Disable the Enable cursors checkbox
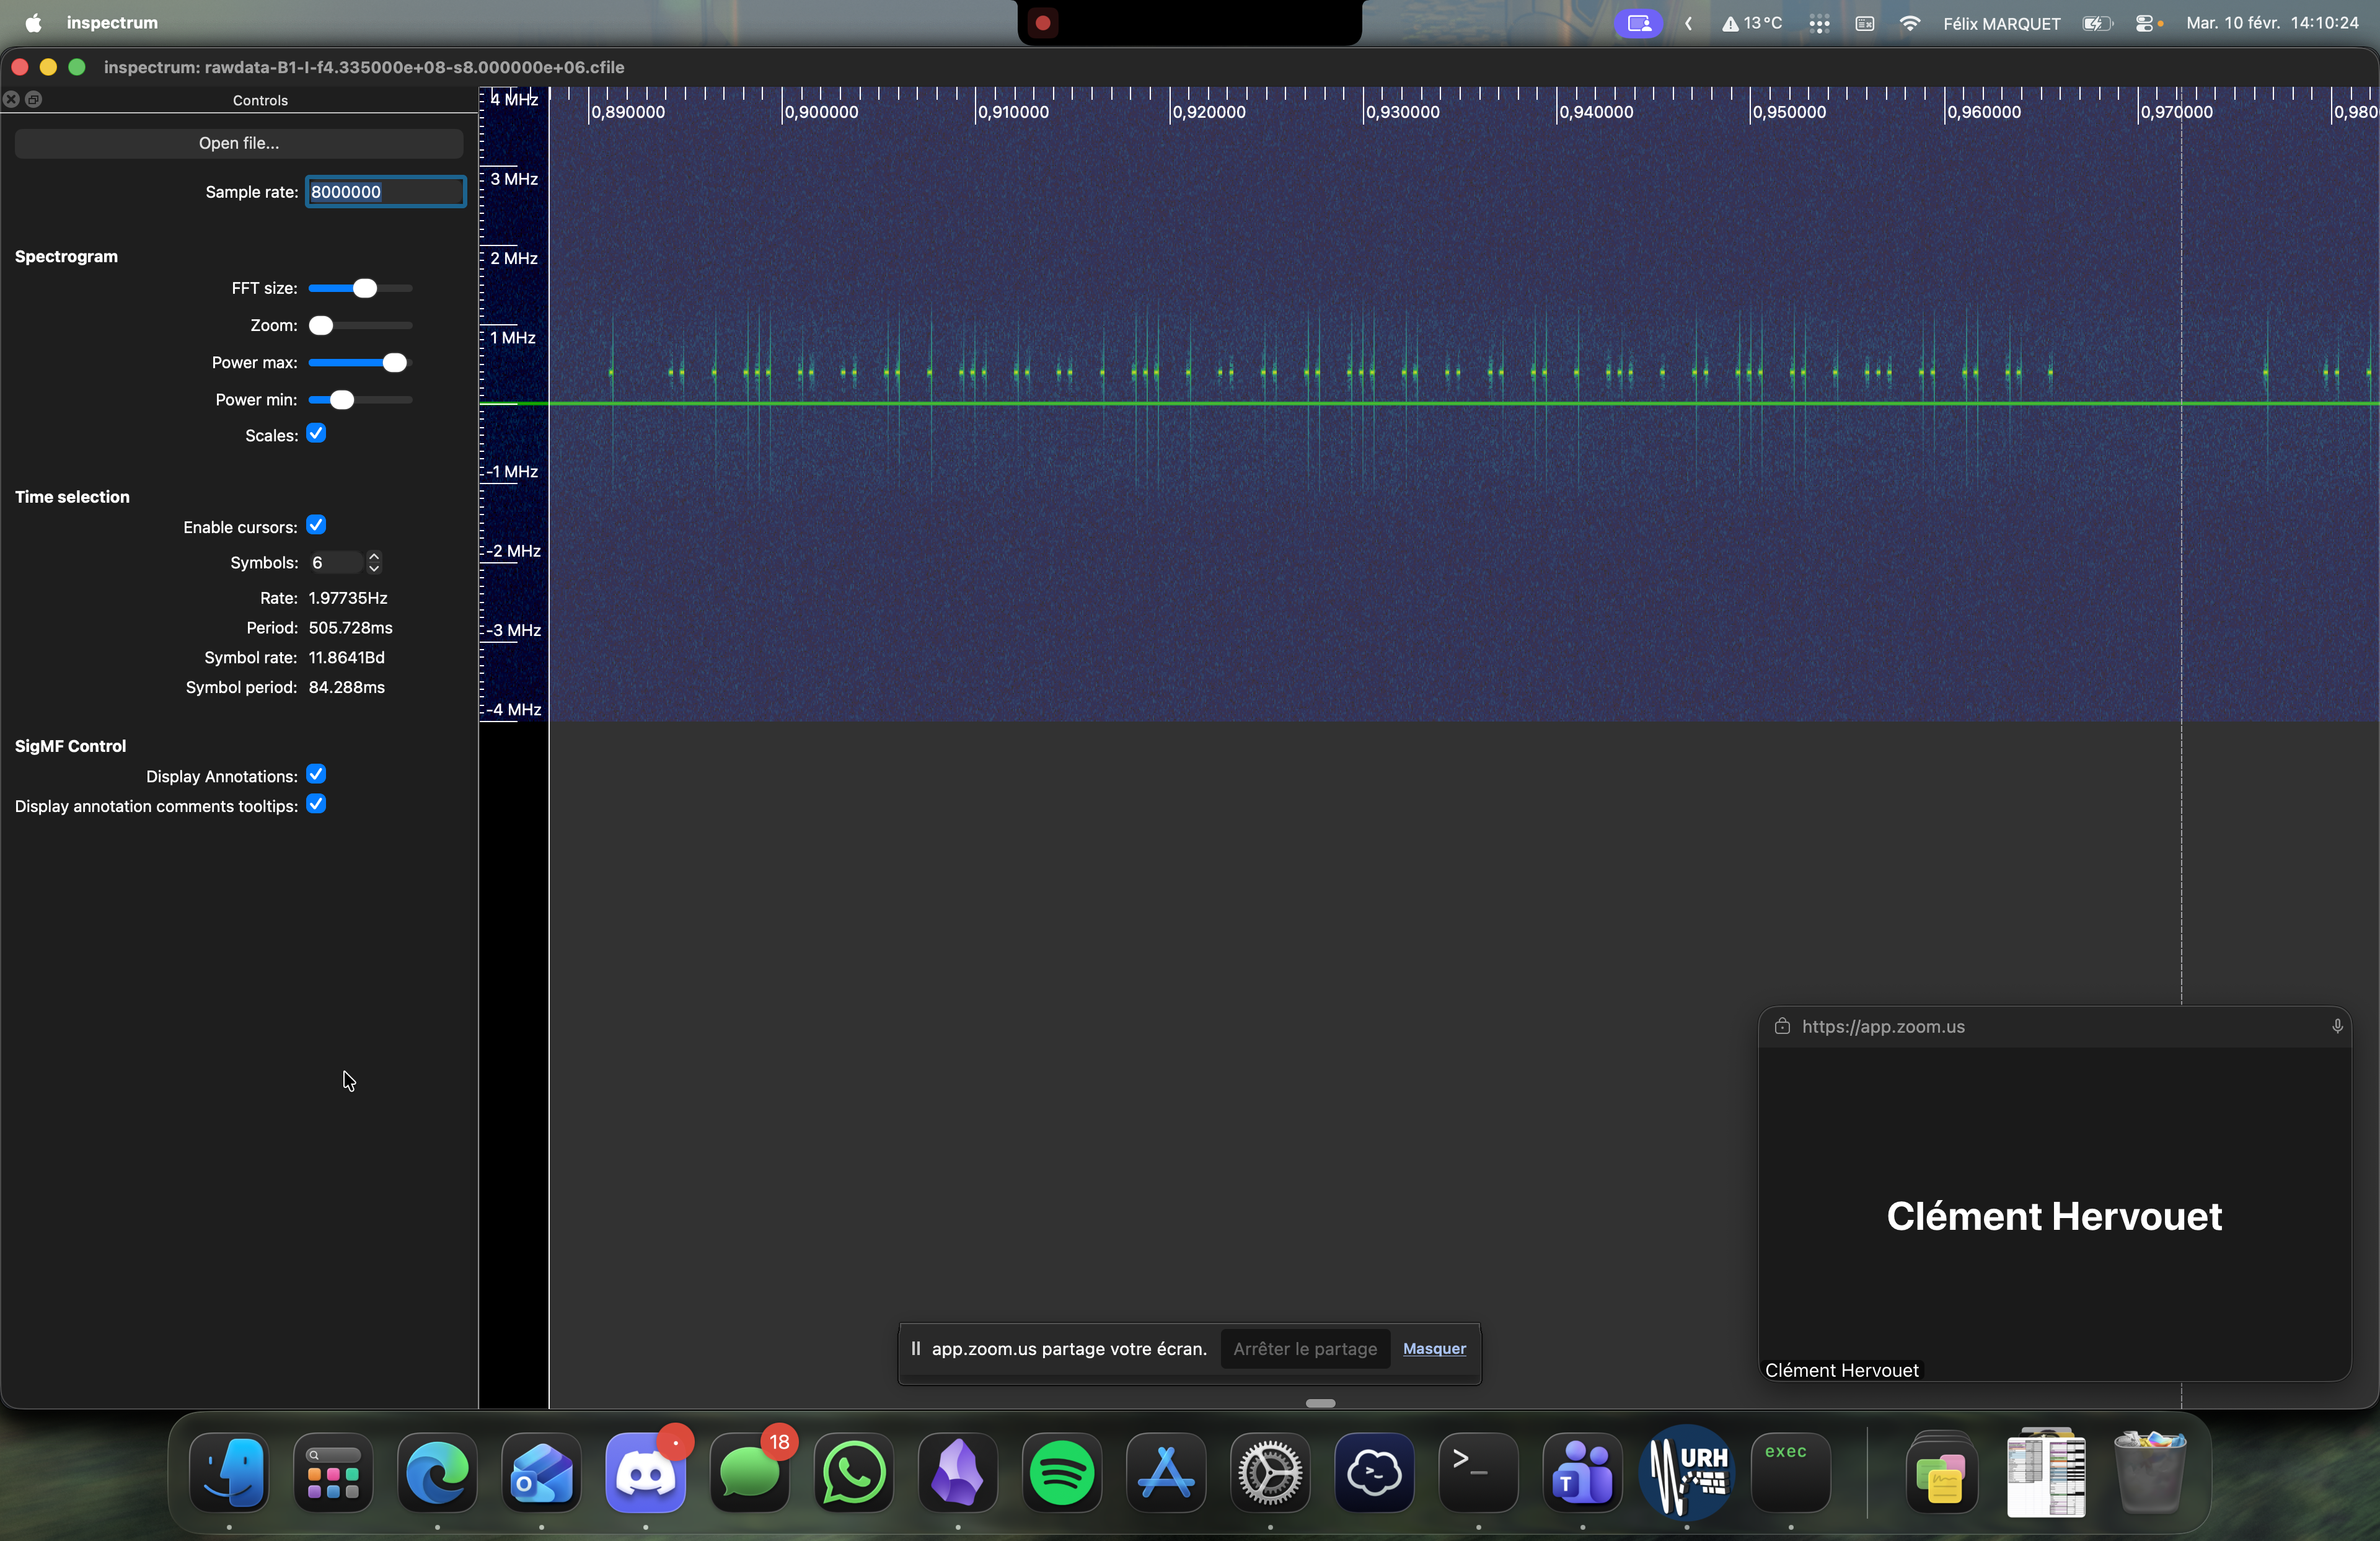Viewport: 2380px width, 1541px height. pyautogui.click(x=316, y=525)
